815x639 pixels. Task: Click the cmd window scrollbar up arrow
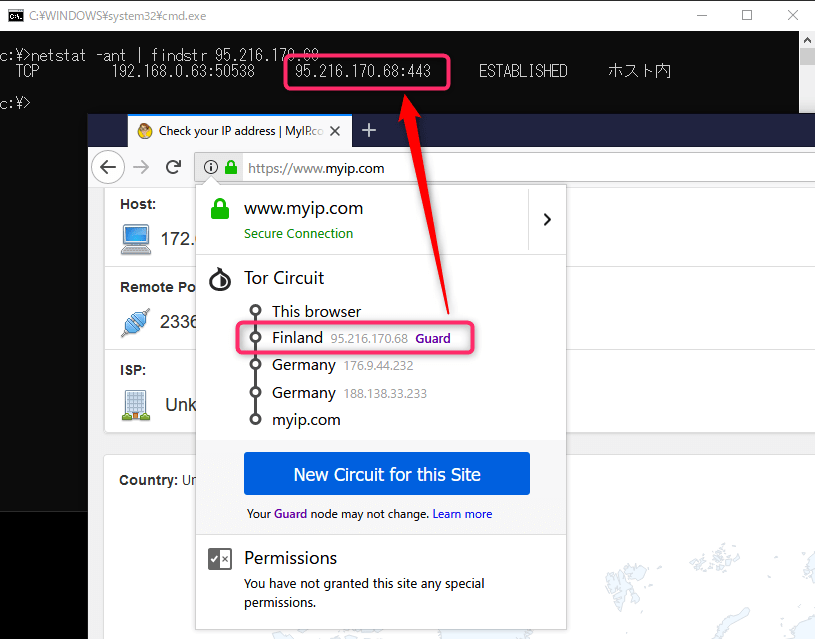coord(807,40)
